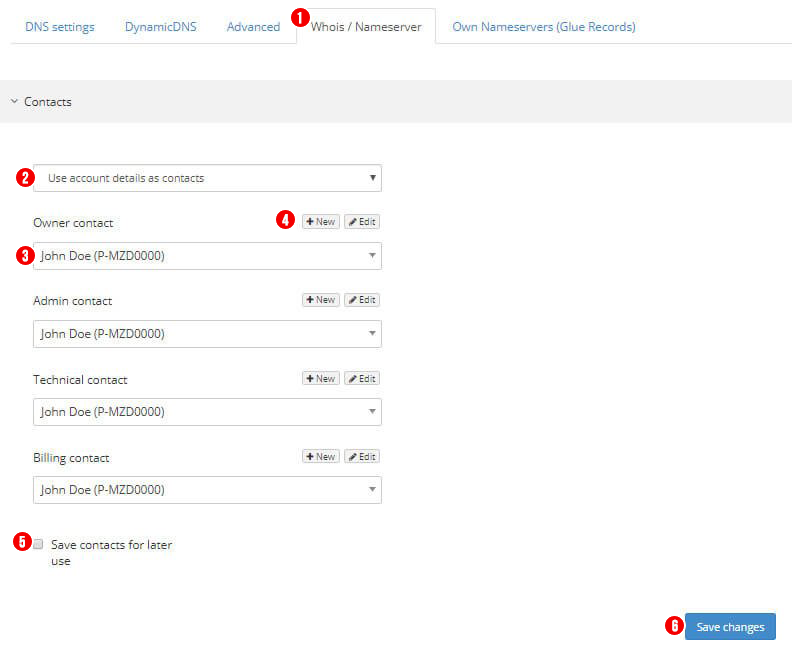This screenshot has width=792, height=648.
Task: Add a new Technical contact
Action: pos(321,378)
